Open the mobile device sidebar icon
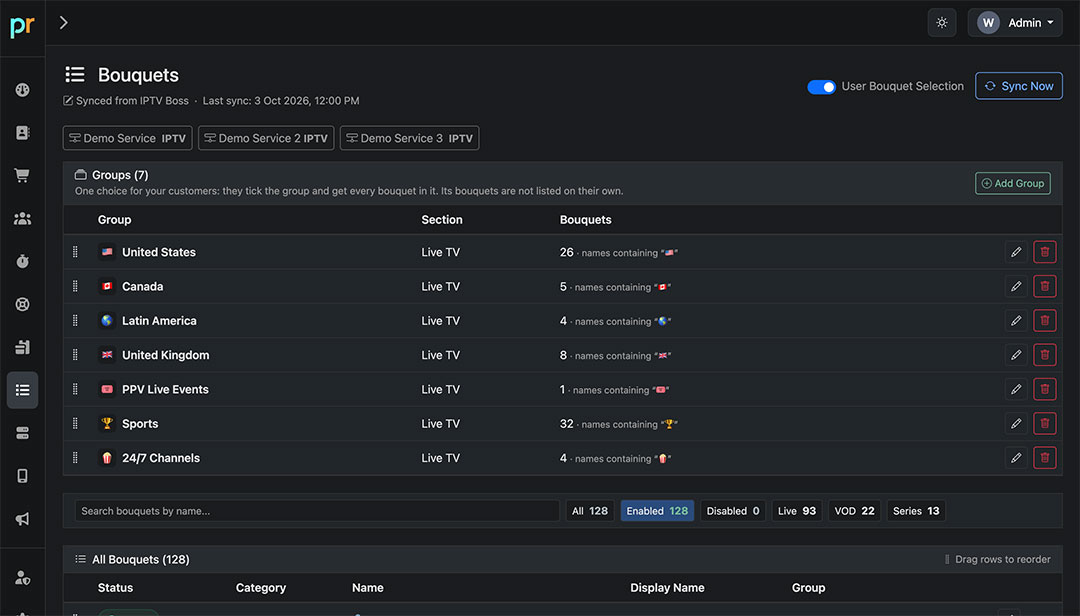The height and width of the screenshot is (616, 1080). 23,476
